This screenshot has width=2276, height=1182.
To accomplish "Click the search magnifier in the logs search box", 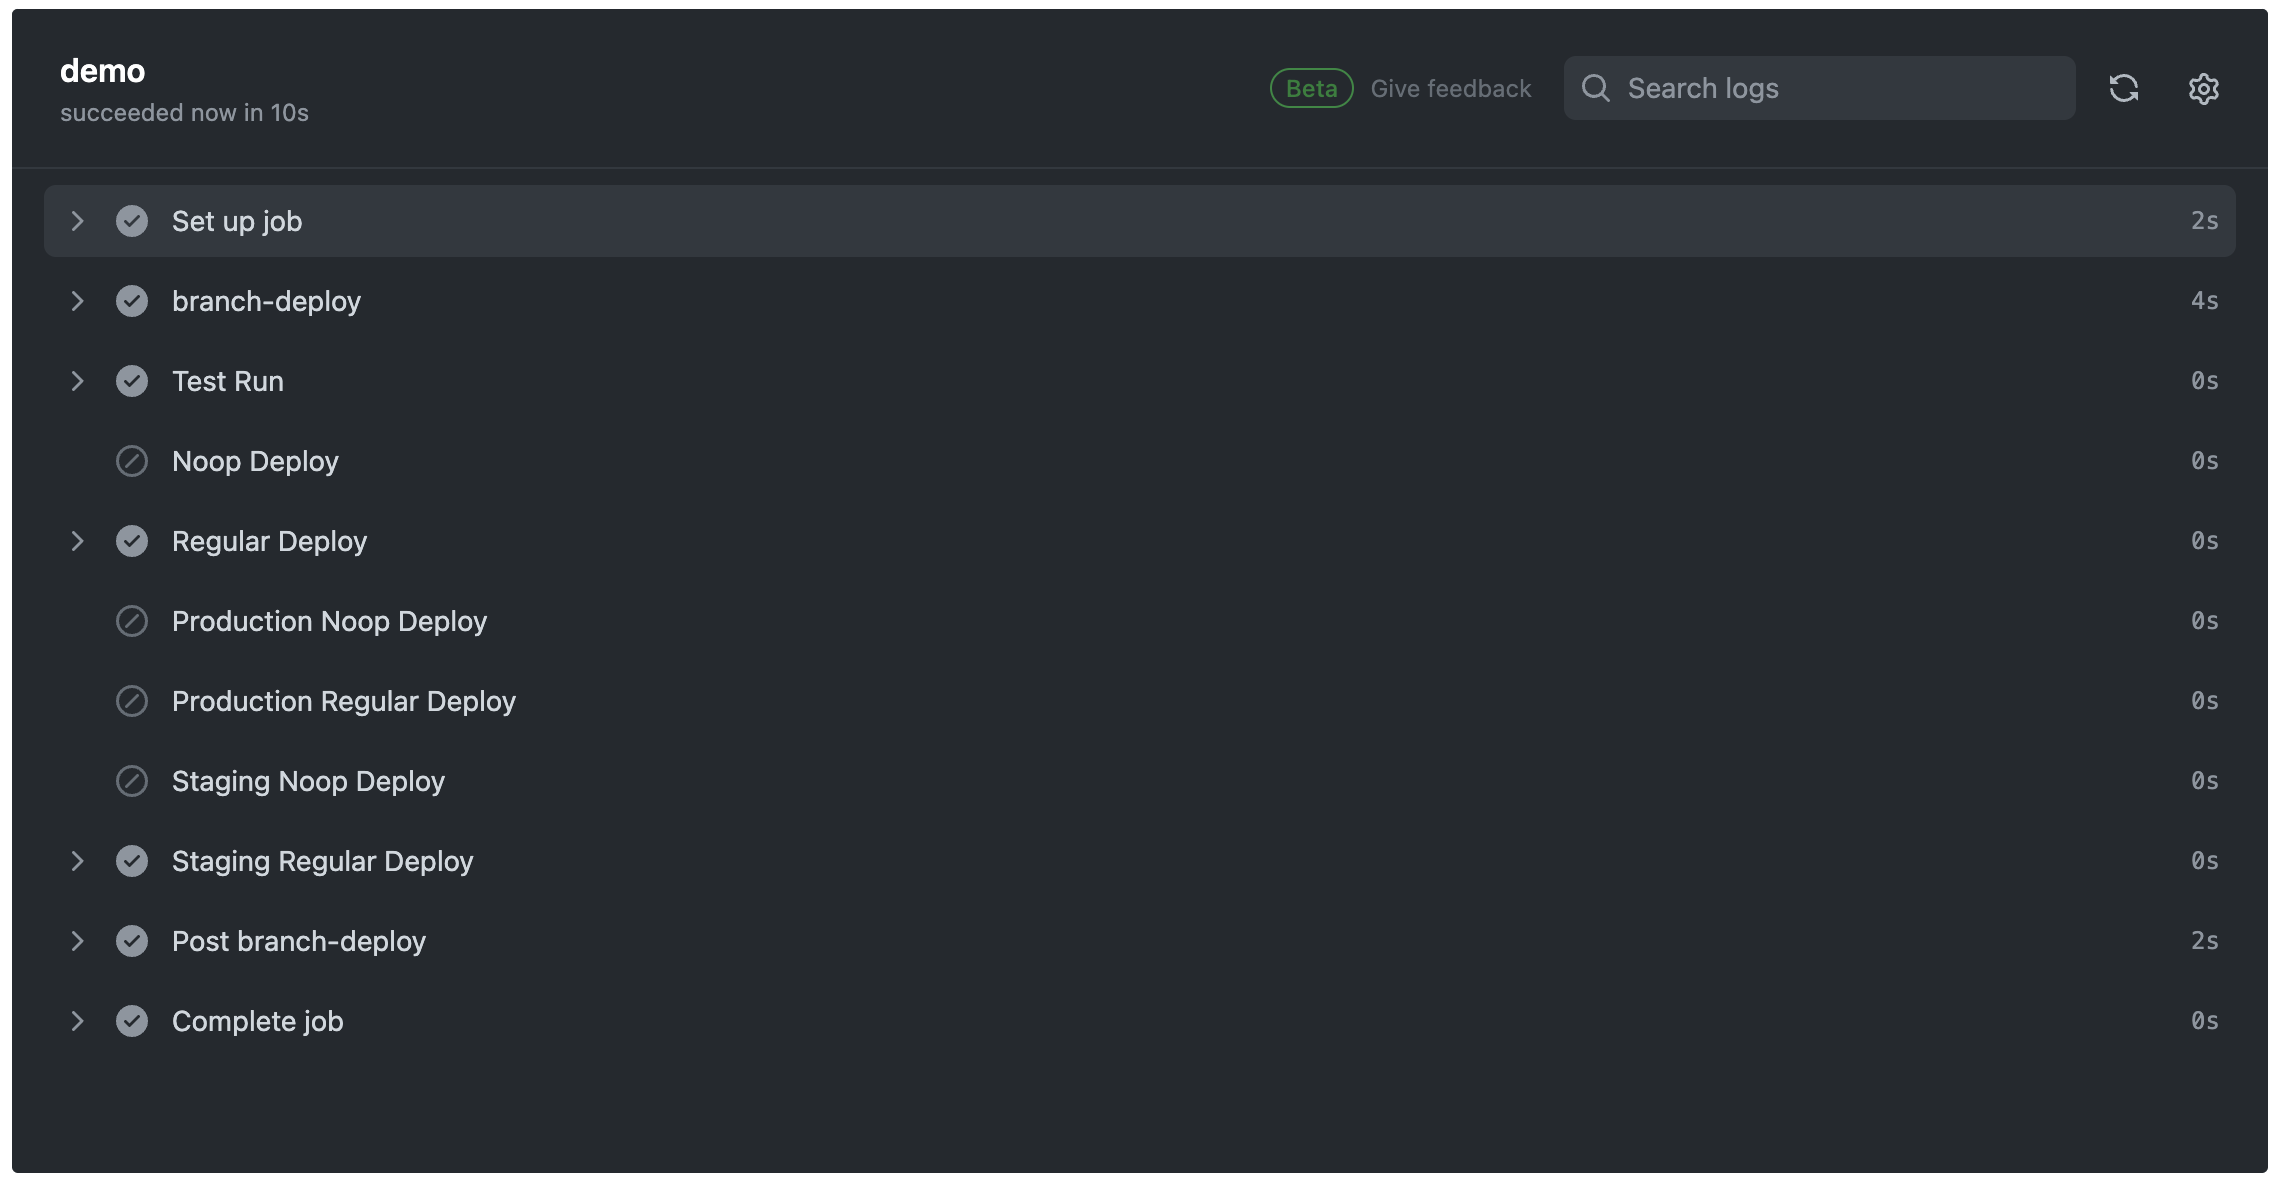I will point(1596,88).
